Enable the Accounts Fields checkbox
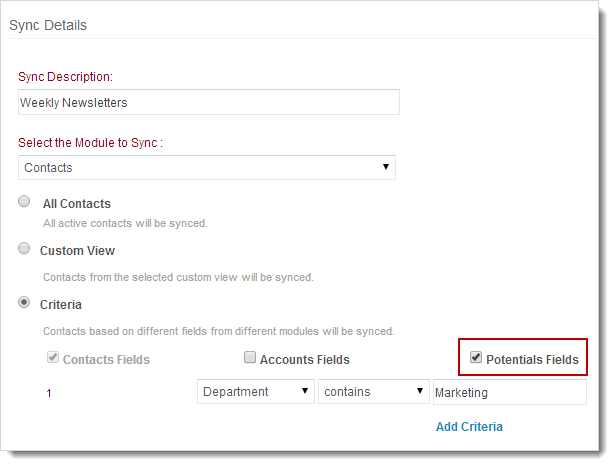This screenshot has height=466, width=614. (x=250, y=357)
